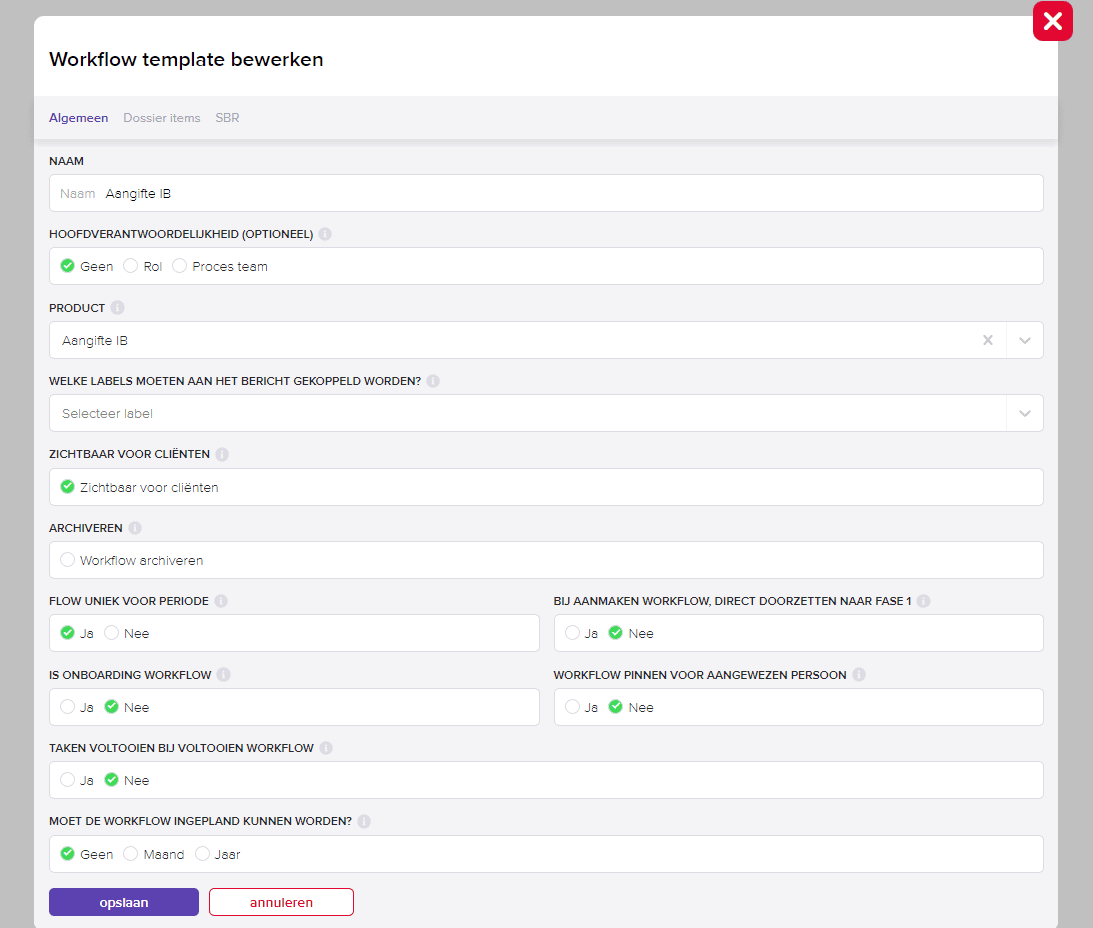Click info icon beside Product label
This screenshot has height=928, width=1093.
tap(117, 307)
